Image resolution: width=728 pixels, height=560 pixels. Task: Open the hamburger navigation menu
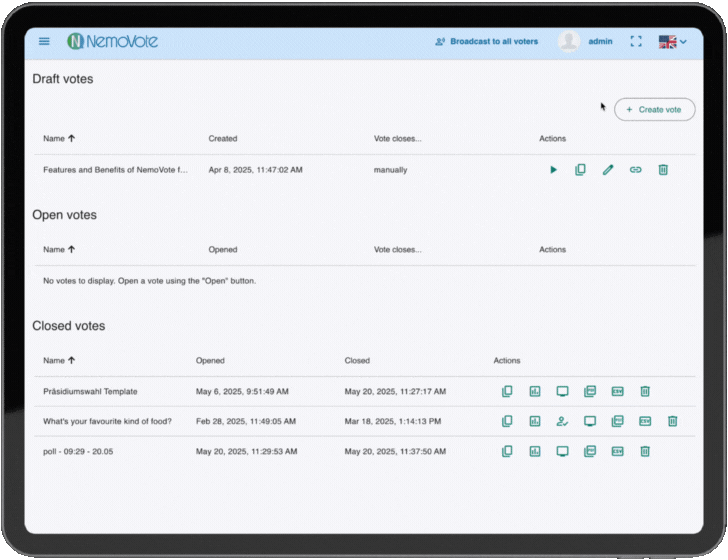(x=44, y=41)
